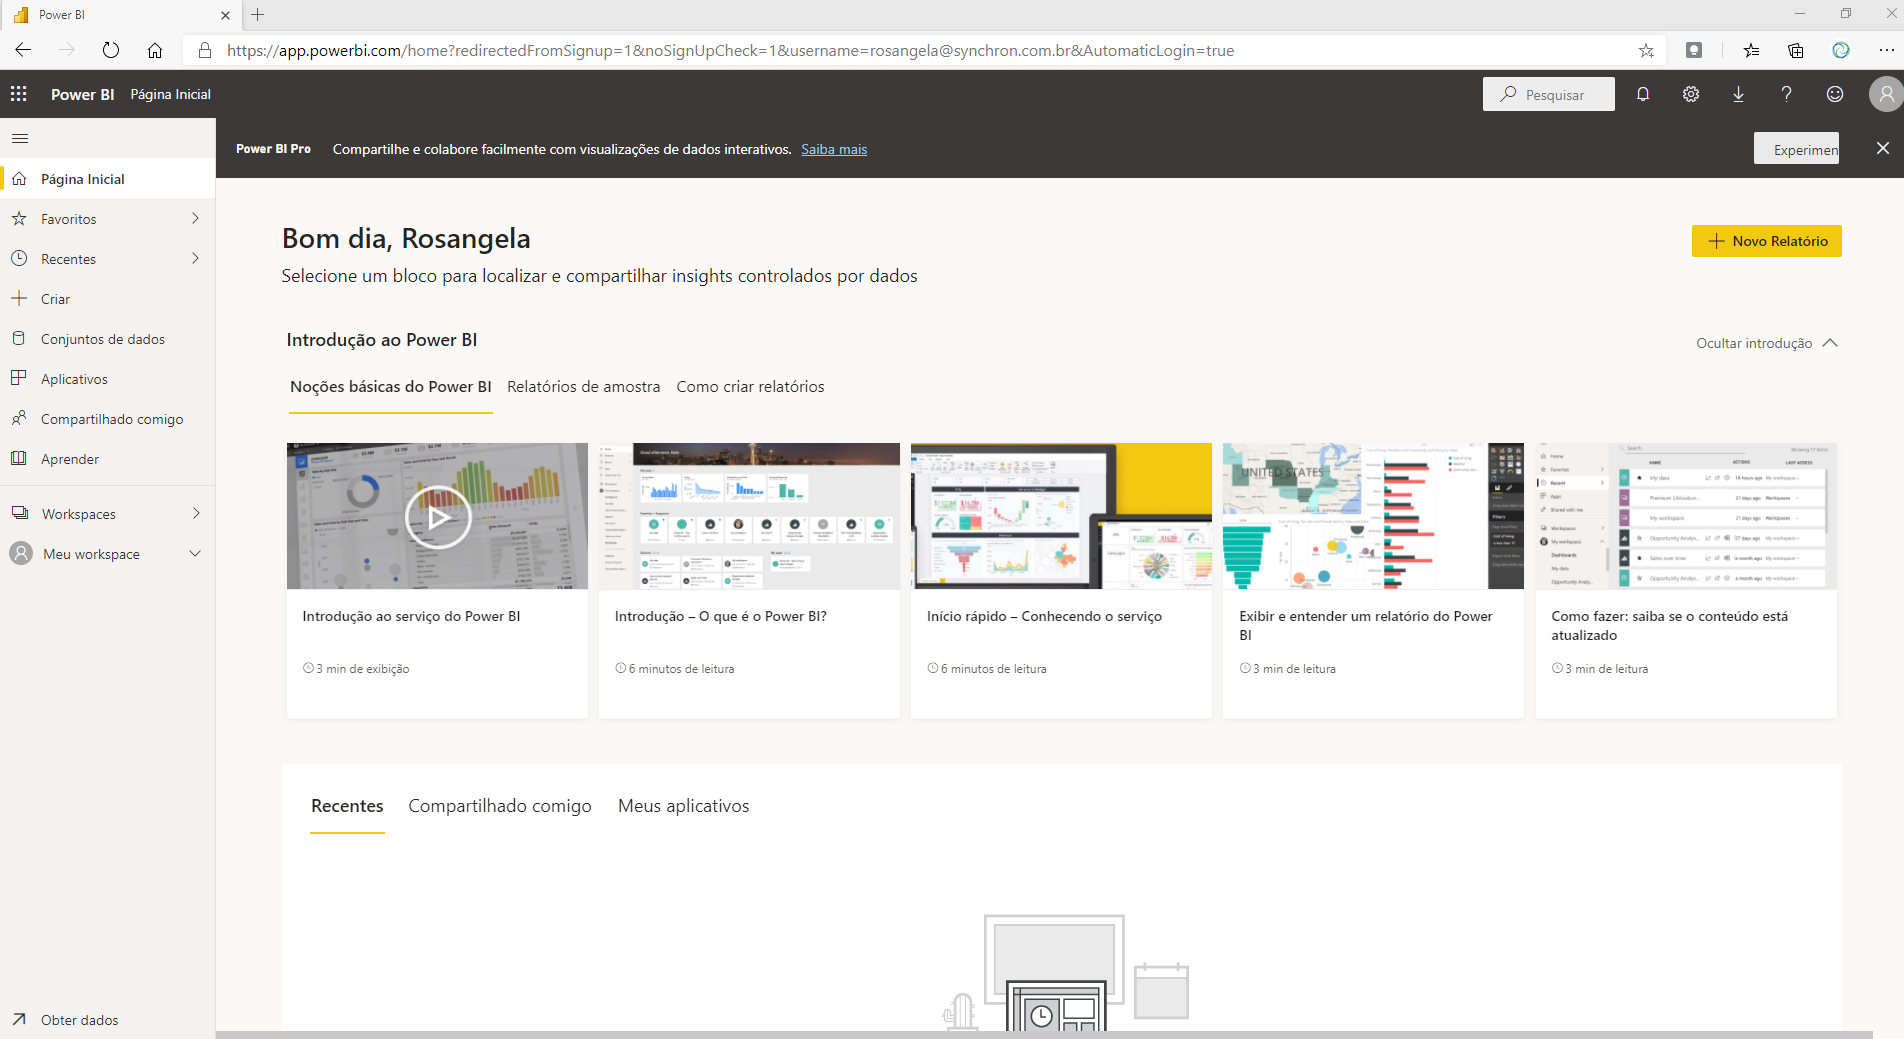1904x1039 pixels.
Task: Click the Workspaces icon in sidebar
Action: pyautogui.click(x=20, y=513)
